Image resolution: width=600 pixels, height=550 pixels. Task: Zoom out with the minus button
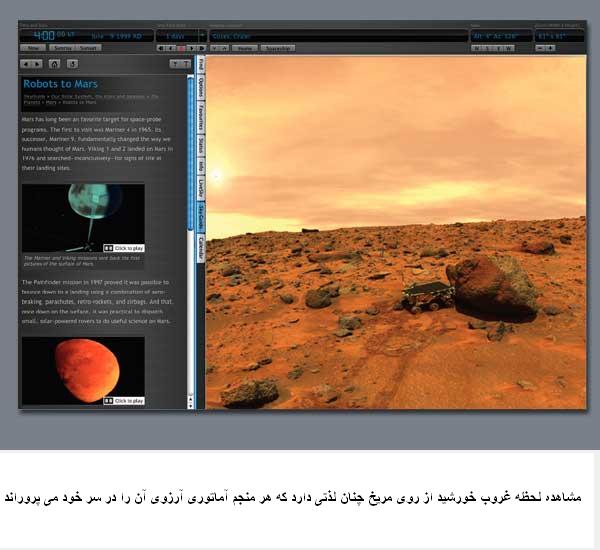(540, 48)
